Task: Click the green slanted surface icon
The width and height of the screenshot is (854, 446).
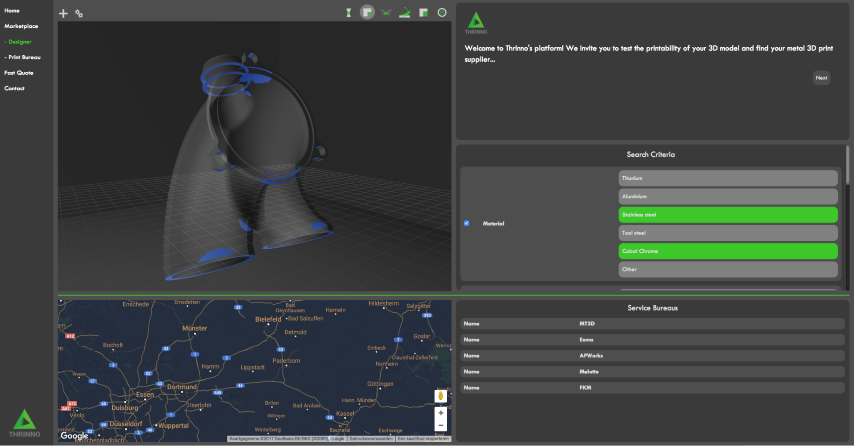Action: pyautogui.click(x=405, y=13)
